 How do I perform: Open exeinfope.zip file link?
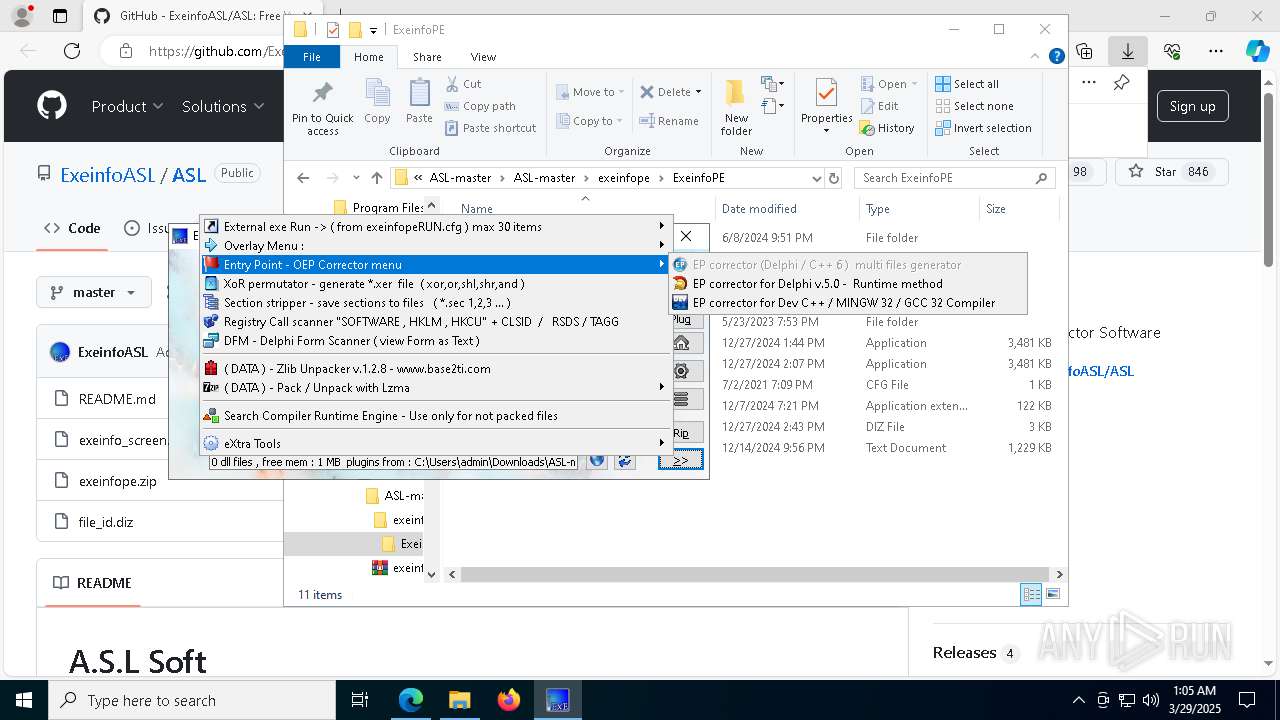pos(118,481)
